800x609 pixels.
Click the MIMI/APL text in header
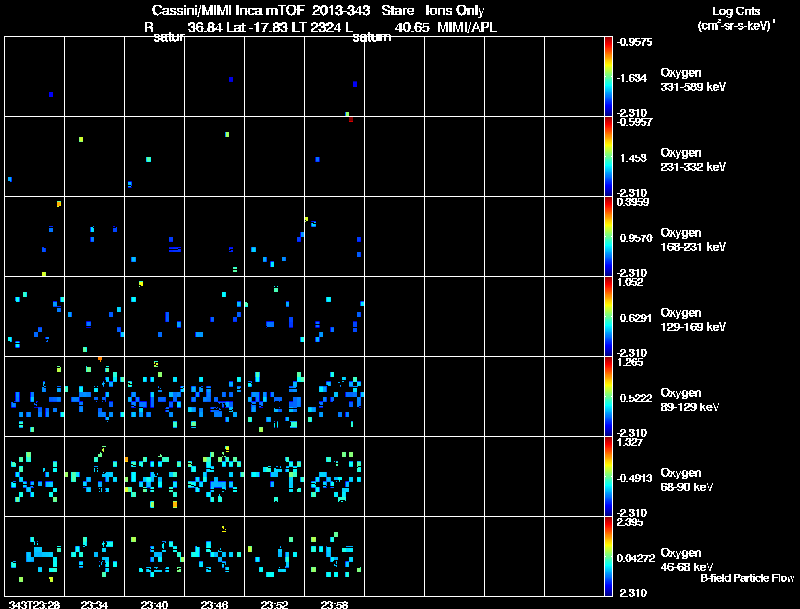pyautogui.click(x=460, y=27)
